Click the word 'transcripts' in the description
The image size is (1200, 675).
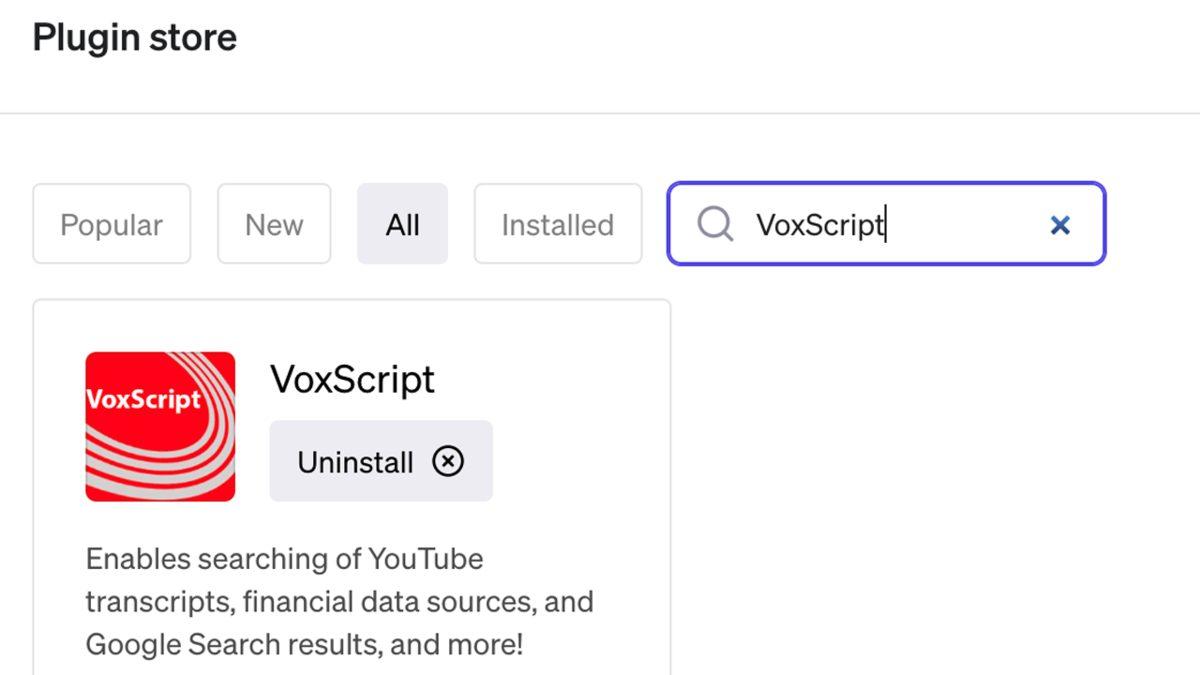click(159, 602)
